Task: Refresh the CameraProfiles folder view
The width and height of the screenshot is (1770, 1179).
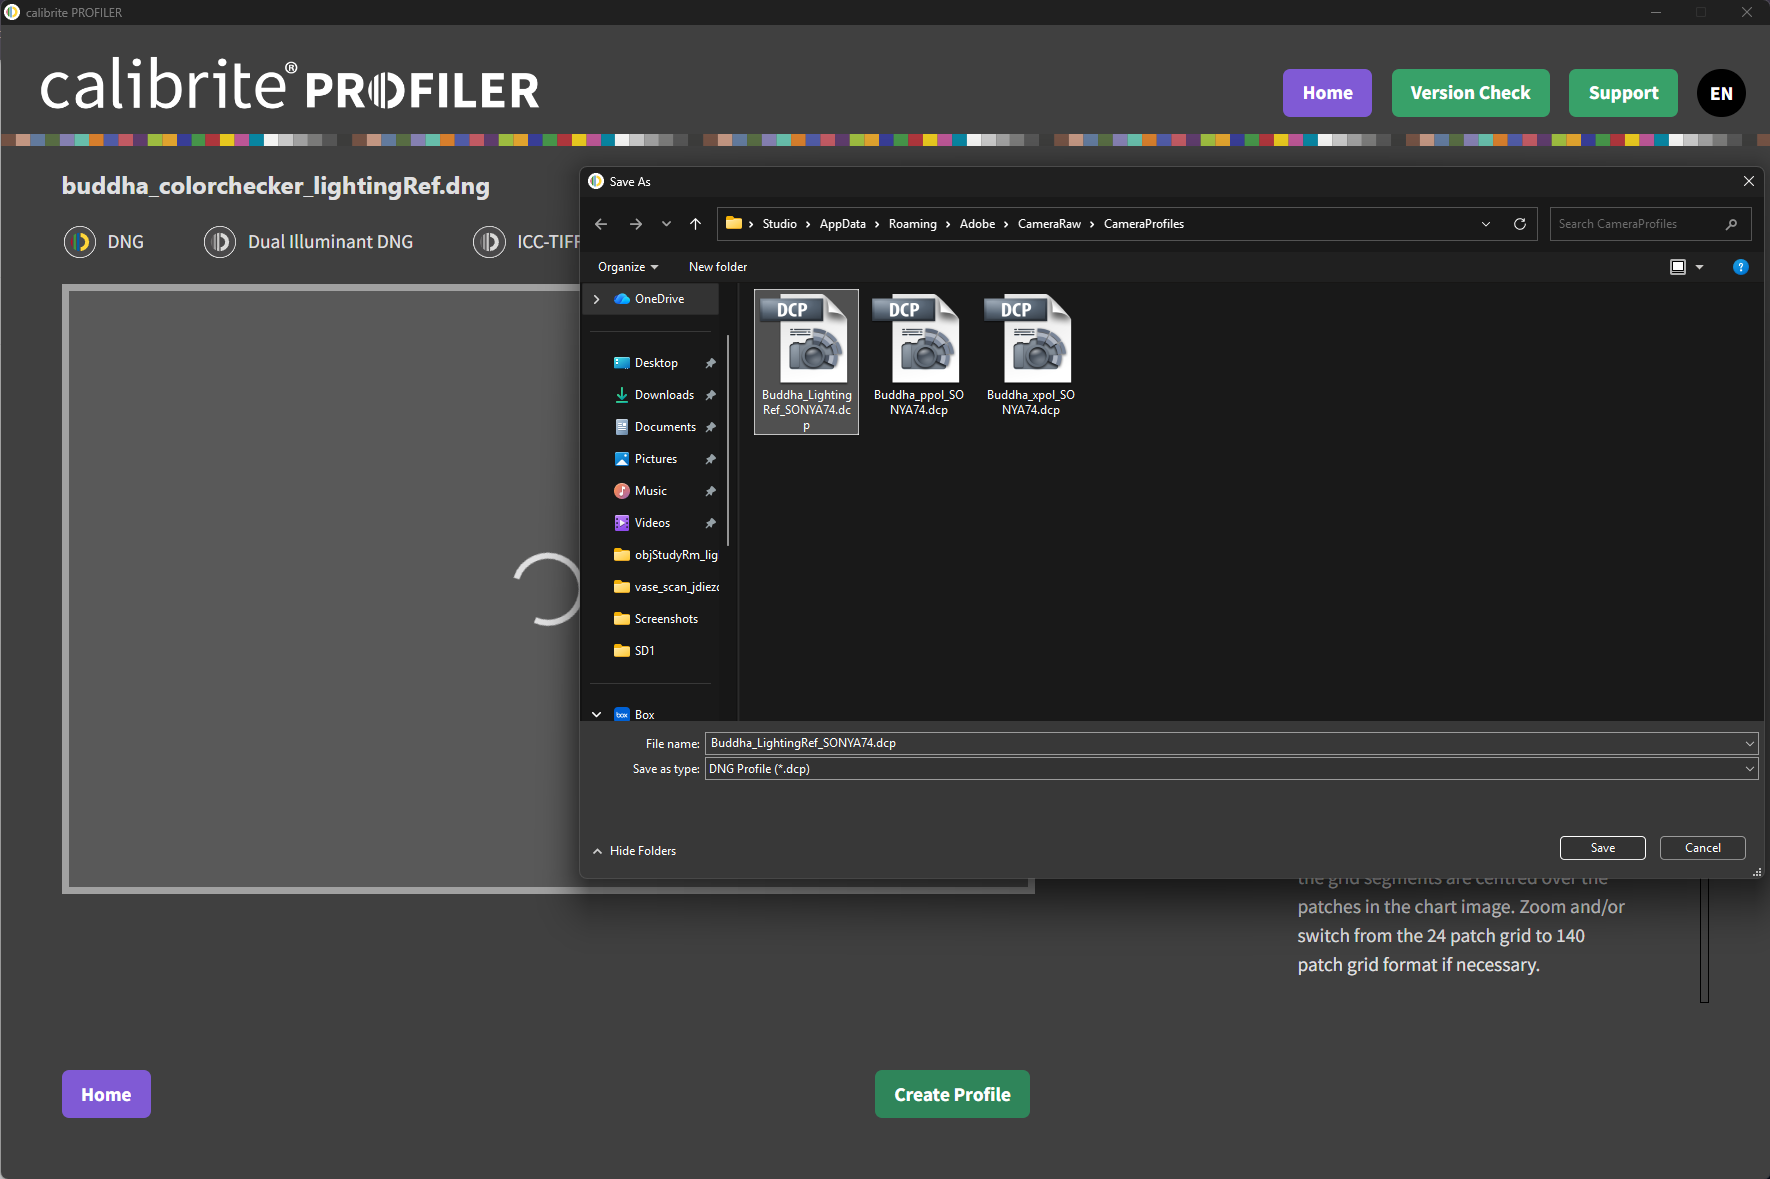Action: [1520, 224]
